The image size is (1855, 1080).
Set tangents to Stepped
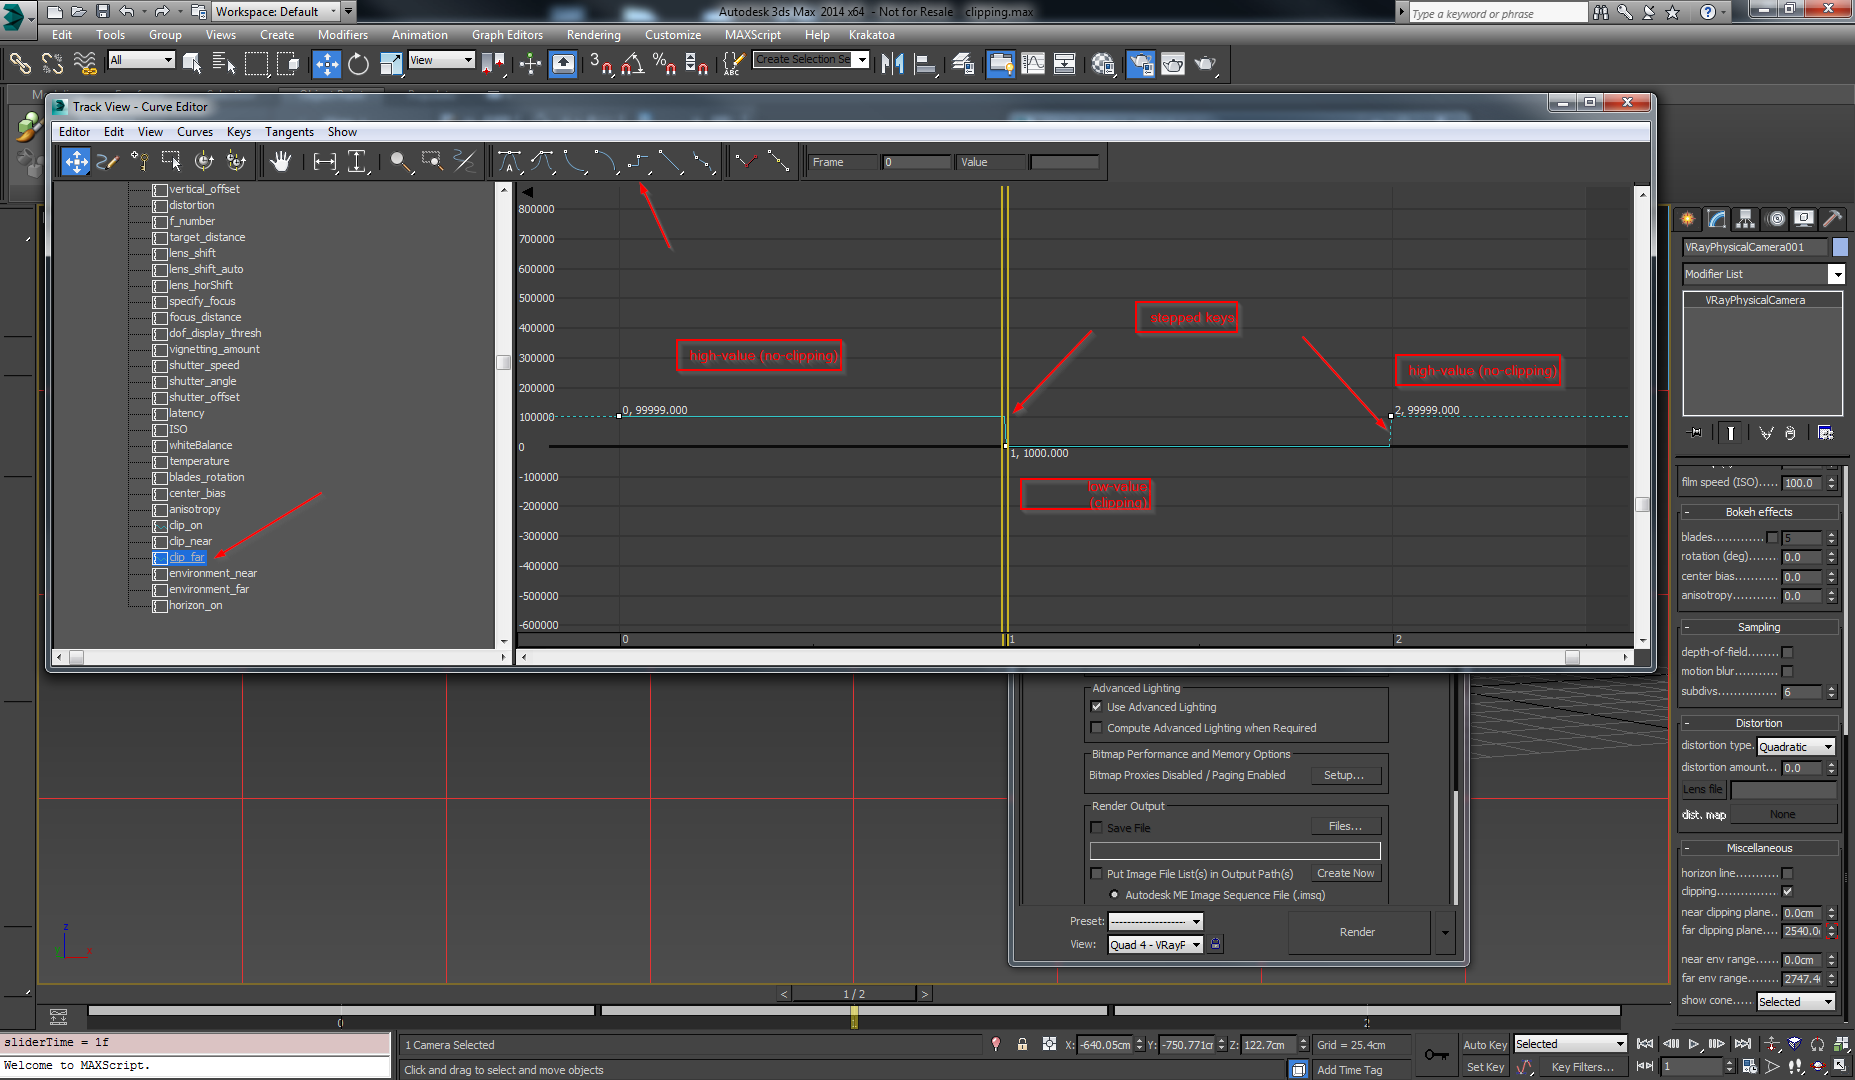click(640, 161)
